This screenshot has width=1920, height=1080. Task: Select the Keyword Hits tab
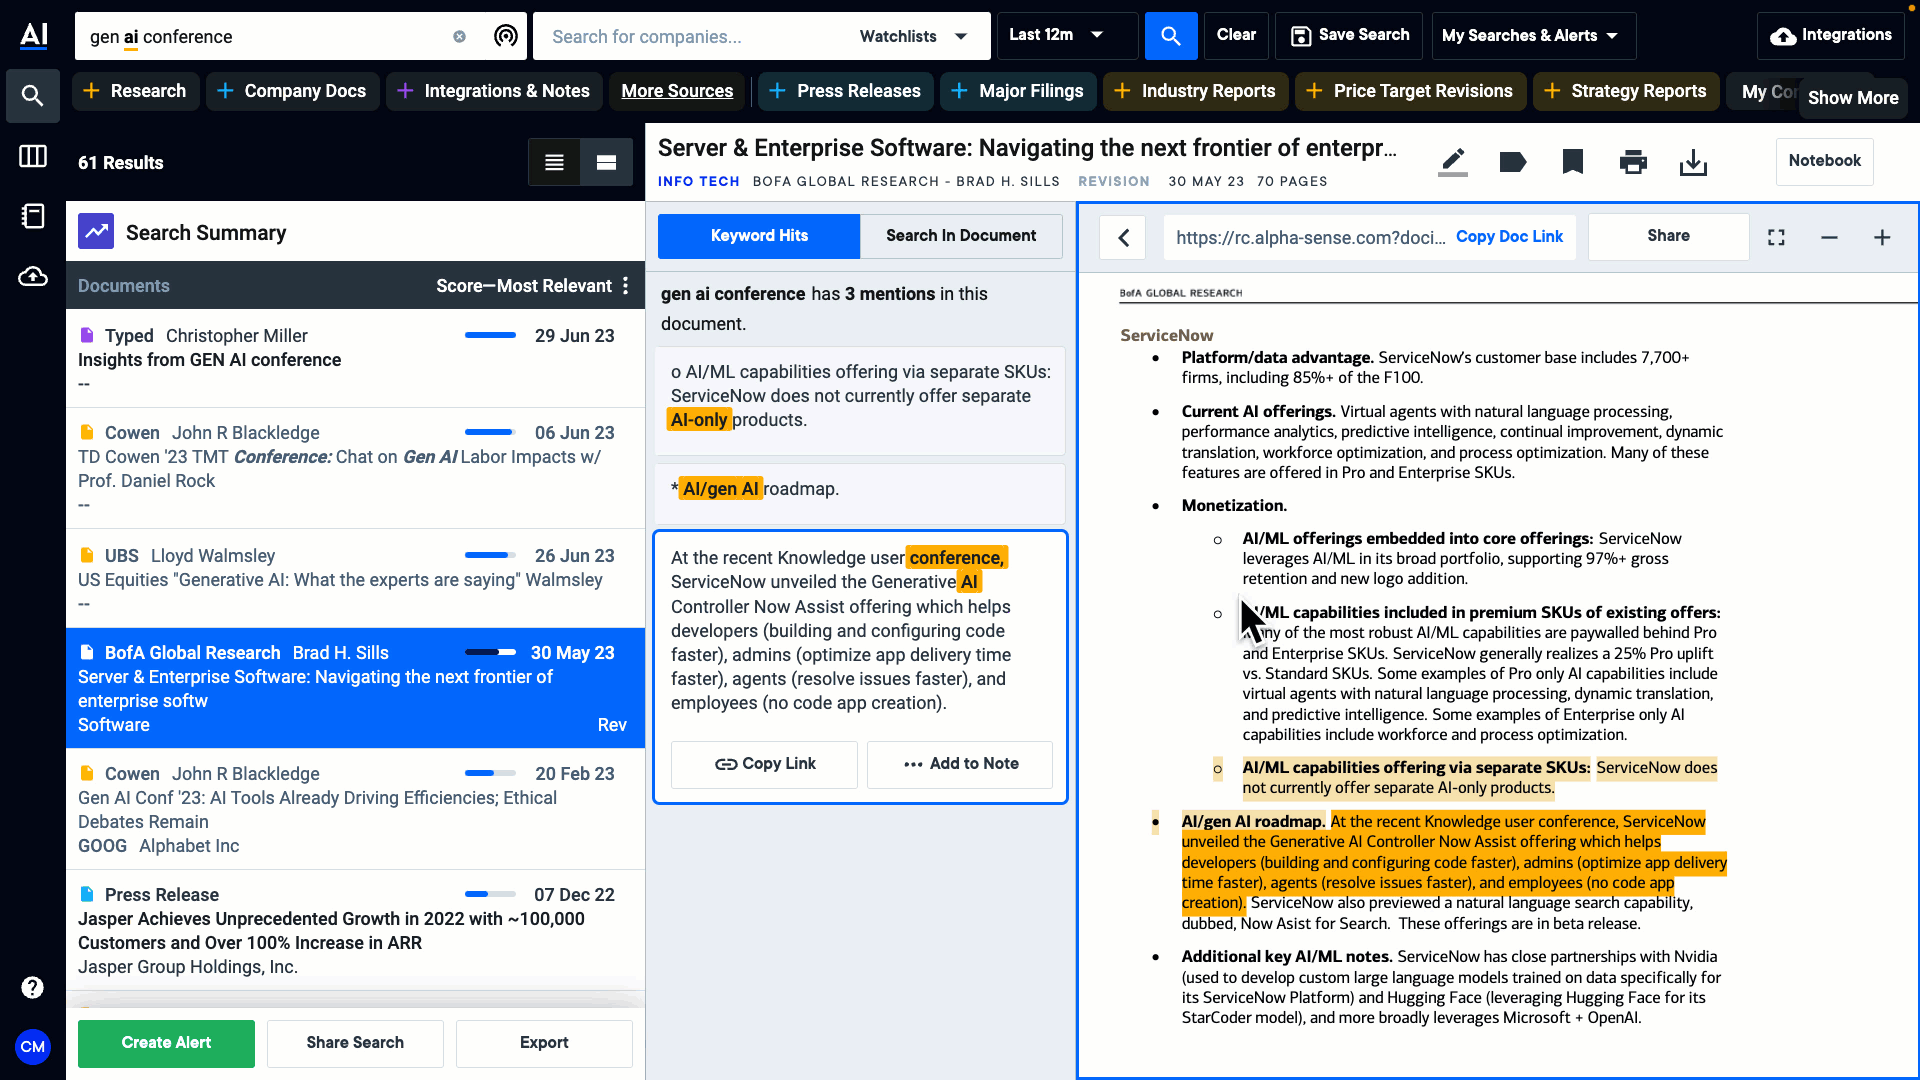(x=759, y=236)
